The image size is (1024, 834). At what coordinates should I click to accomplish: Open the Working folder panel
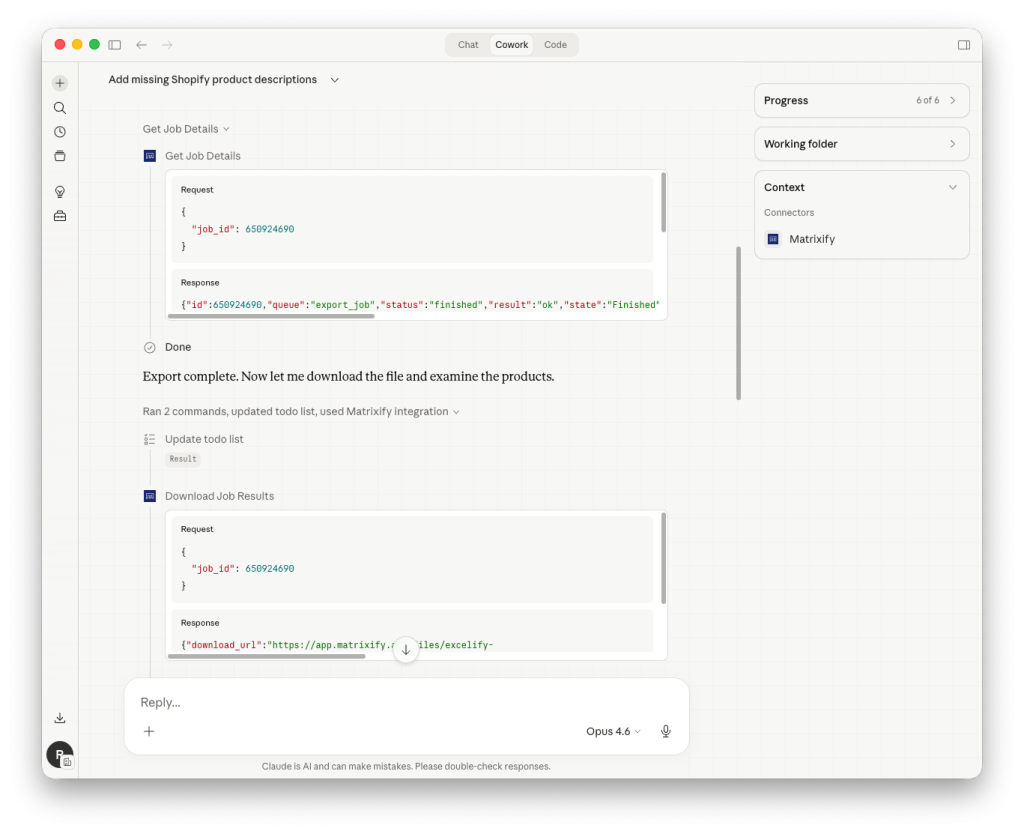(x=861, y=143)
